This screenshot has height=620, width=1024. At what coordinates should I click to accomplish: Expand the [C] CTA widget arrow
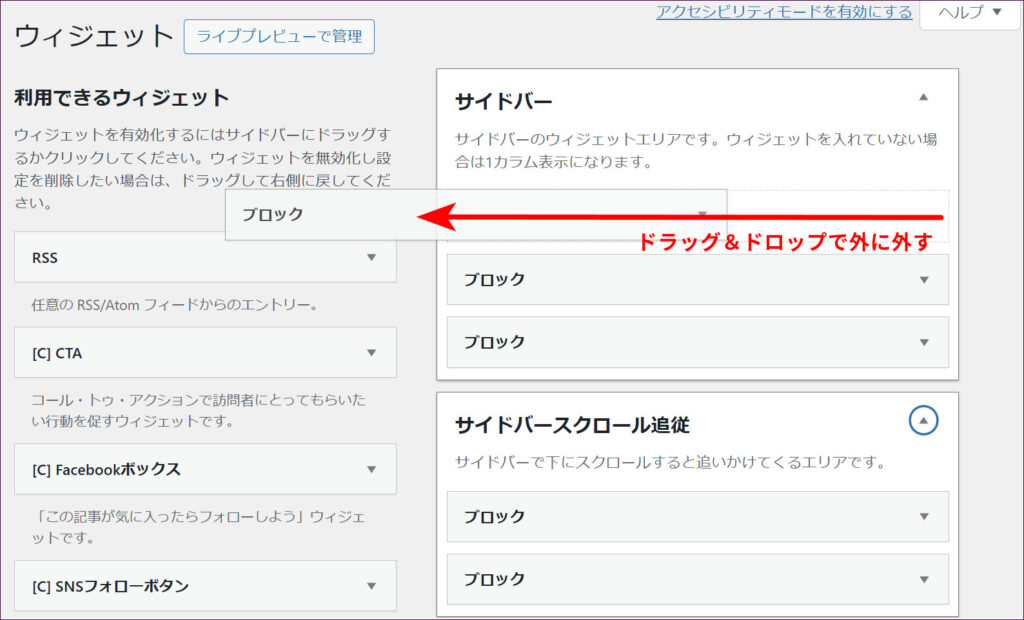[x=371, y=353]
